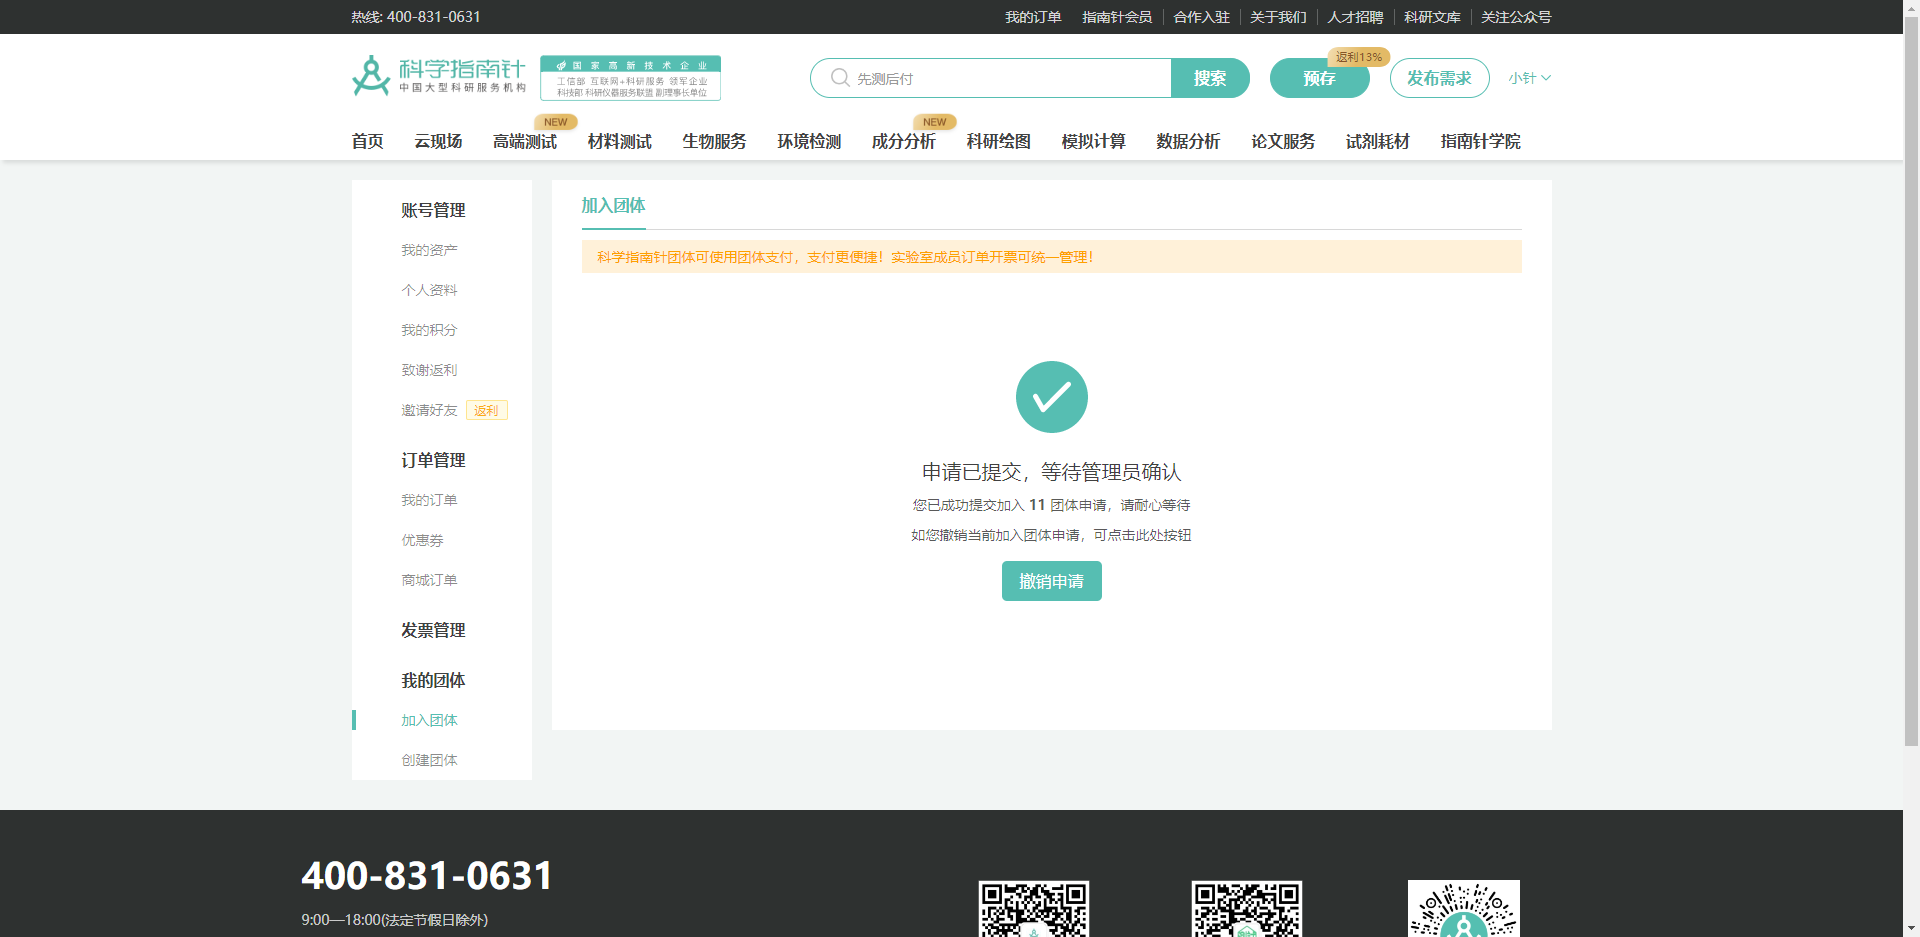
Task: Click the NEW badge above 成分分析
Action: pyautogui.click(x=933, y=121)
